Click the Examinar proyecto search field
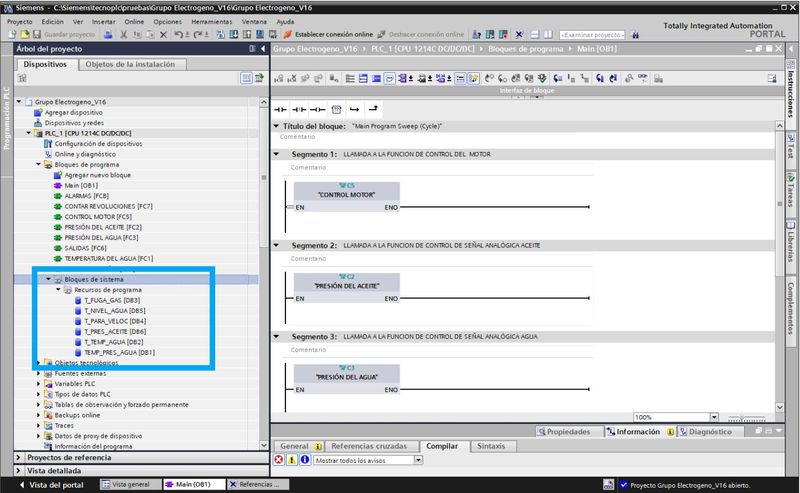The width and height of the screenshot is (800, 493). click(592, 35)
